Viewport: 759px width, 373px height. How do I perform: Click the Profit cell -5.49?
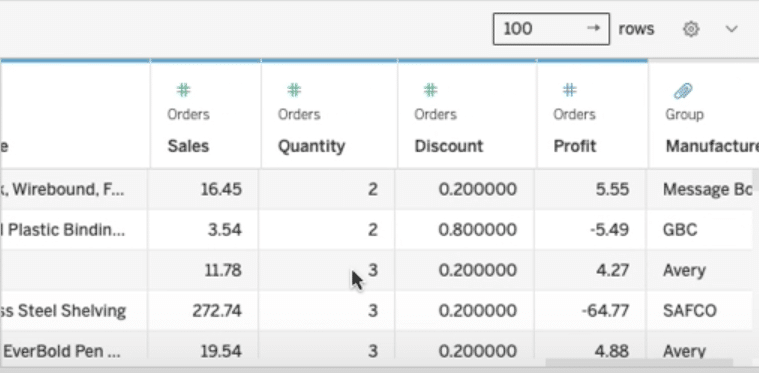tap(591, 230)
